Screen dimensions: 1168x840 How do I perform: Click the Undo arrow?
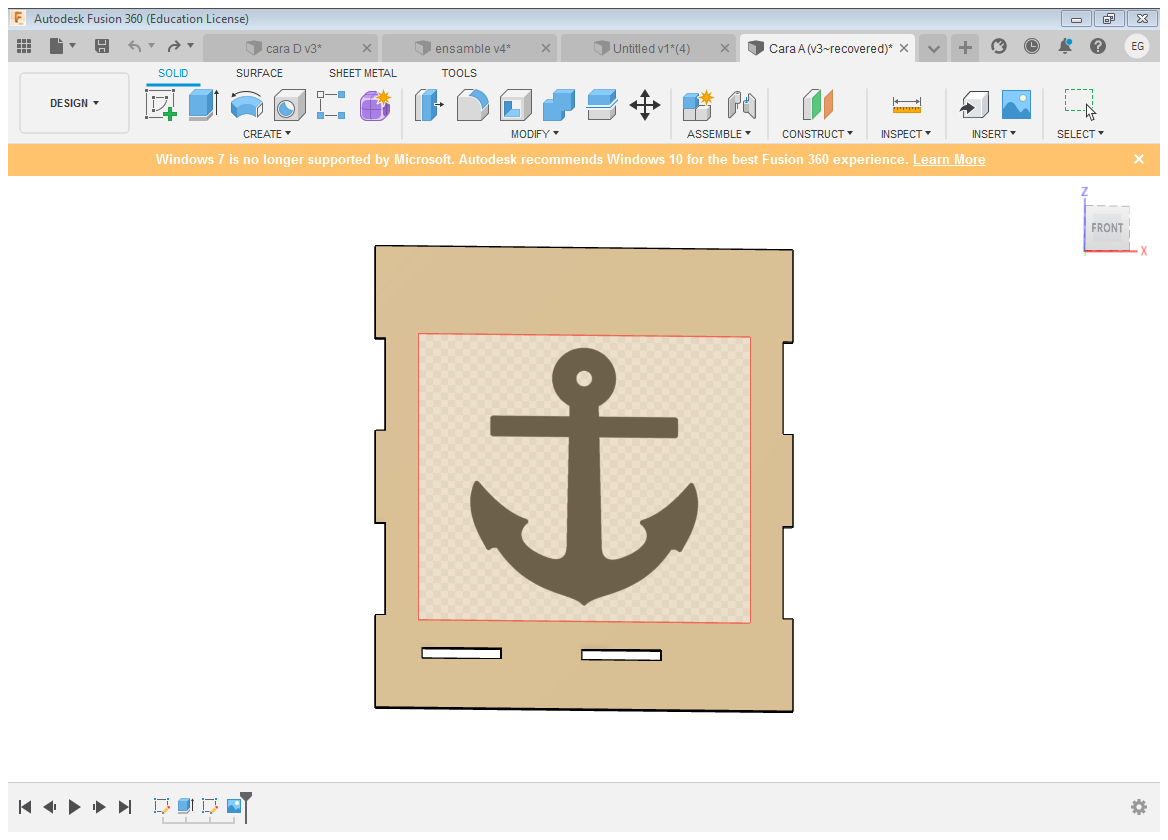coord(135,47)
